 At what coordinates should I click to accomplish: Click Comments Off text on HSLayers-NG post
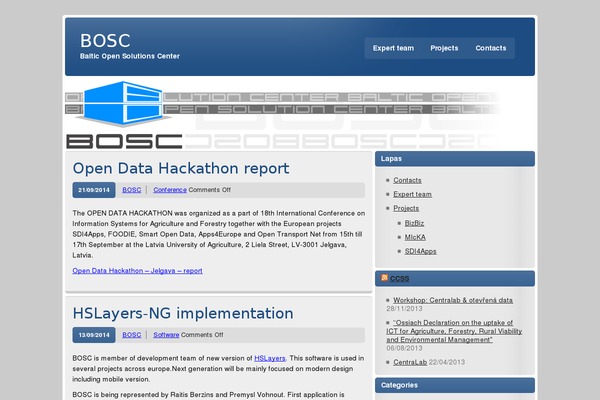pos(202,335)
